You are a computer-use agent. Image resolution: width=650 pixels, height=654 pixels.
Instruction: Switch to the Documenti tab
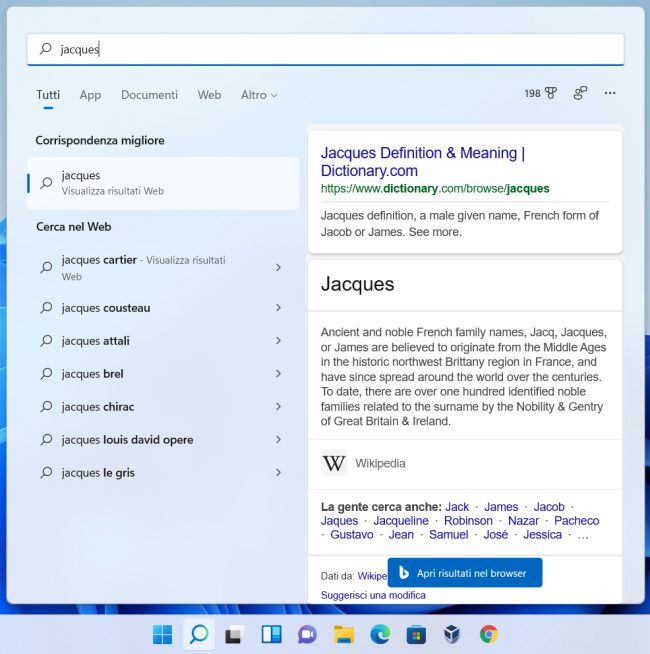149,95
